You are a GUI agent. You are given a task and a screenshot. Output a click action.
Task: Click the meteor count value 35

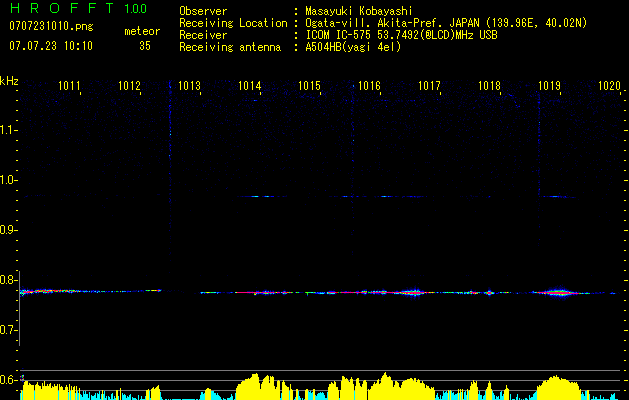pyautogui.click(x=145, y=46)
